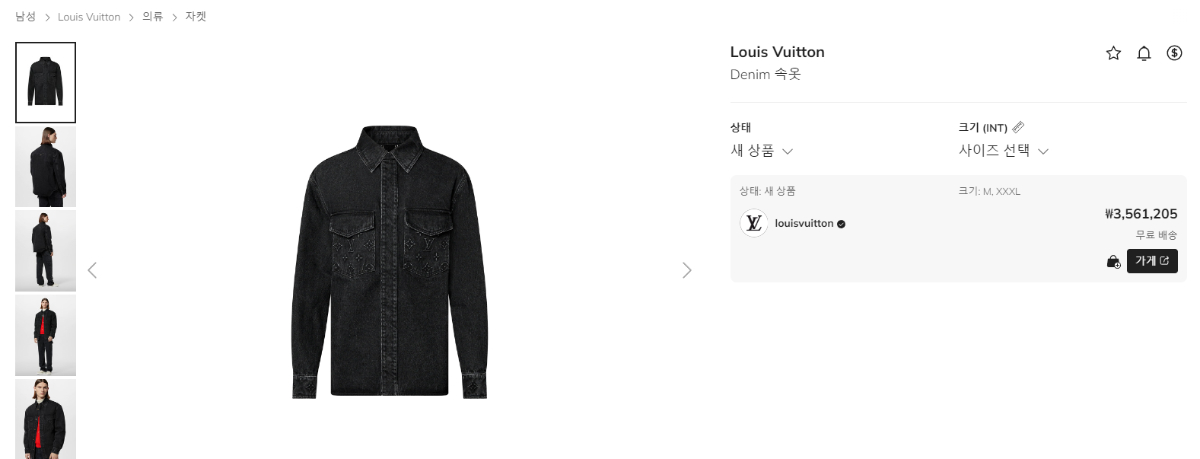1200x459 pixels.
Task: Navigate to 의류 breadcrumb
Action: 152,17
